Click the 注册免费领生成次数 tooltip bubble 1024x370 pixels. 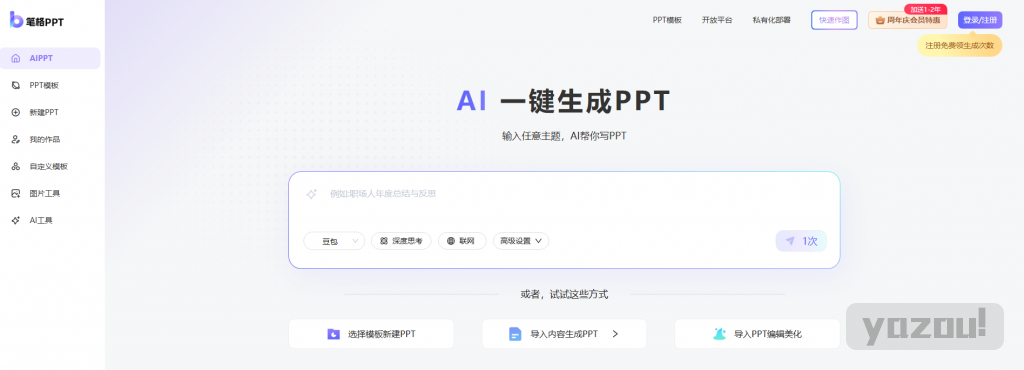(959, 45)
